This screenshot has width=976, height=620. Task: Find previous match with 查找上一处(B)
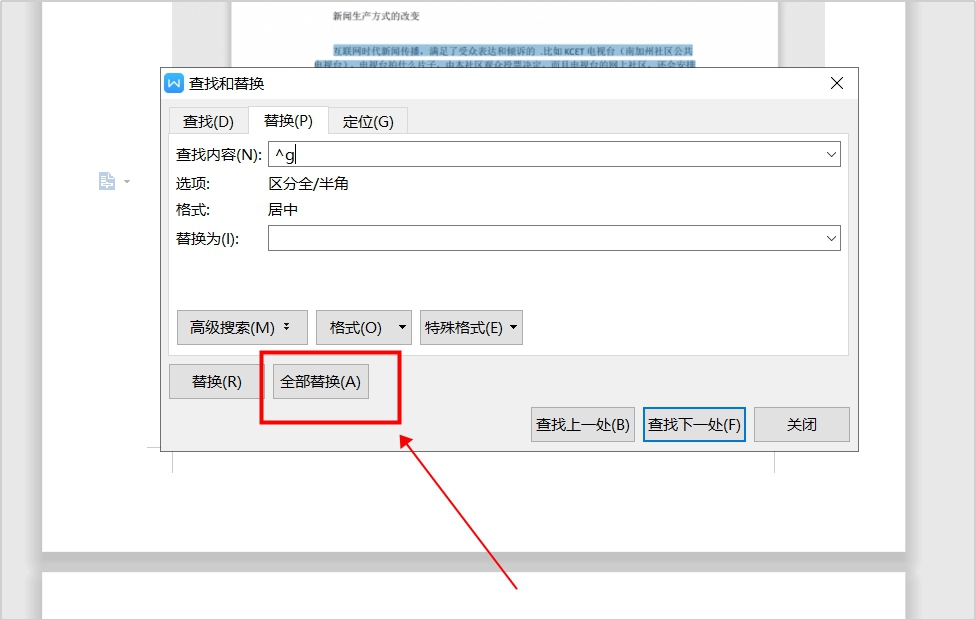pyautogui.click(x=583, y=424)
